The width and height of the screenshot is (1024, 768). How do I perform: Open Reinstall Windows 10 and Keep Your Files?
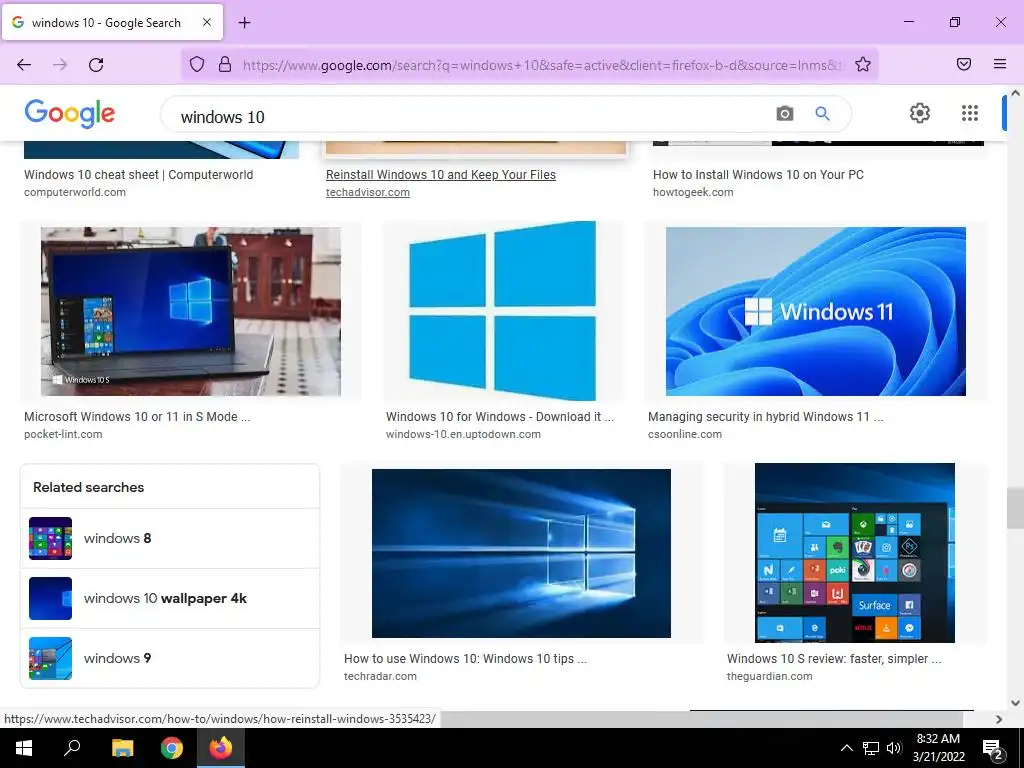tap(441, 174)
